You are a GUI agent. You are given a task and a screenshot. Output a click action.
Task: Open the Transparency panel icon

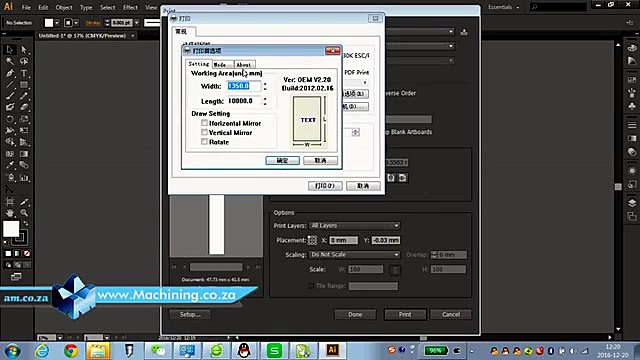[x=632, y=152]
